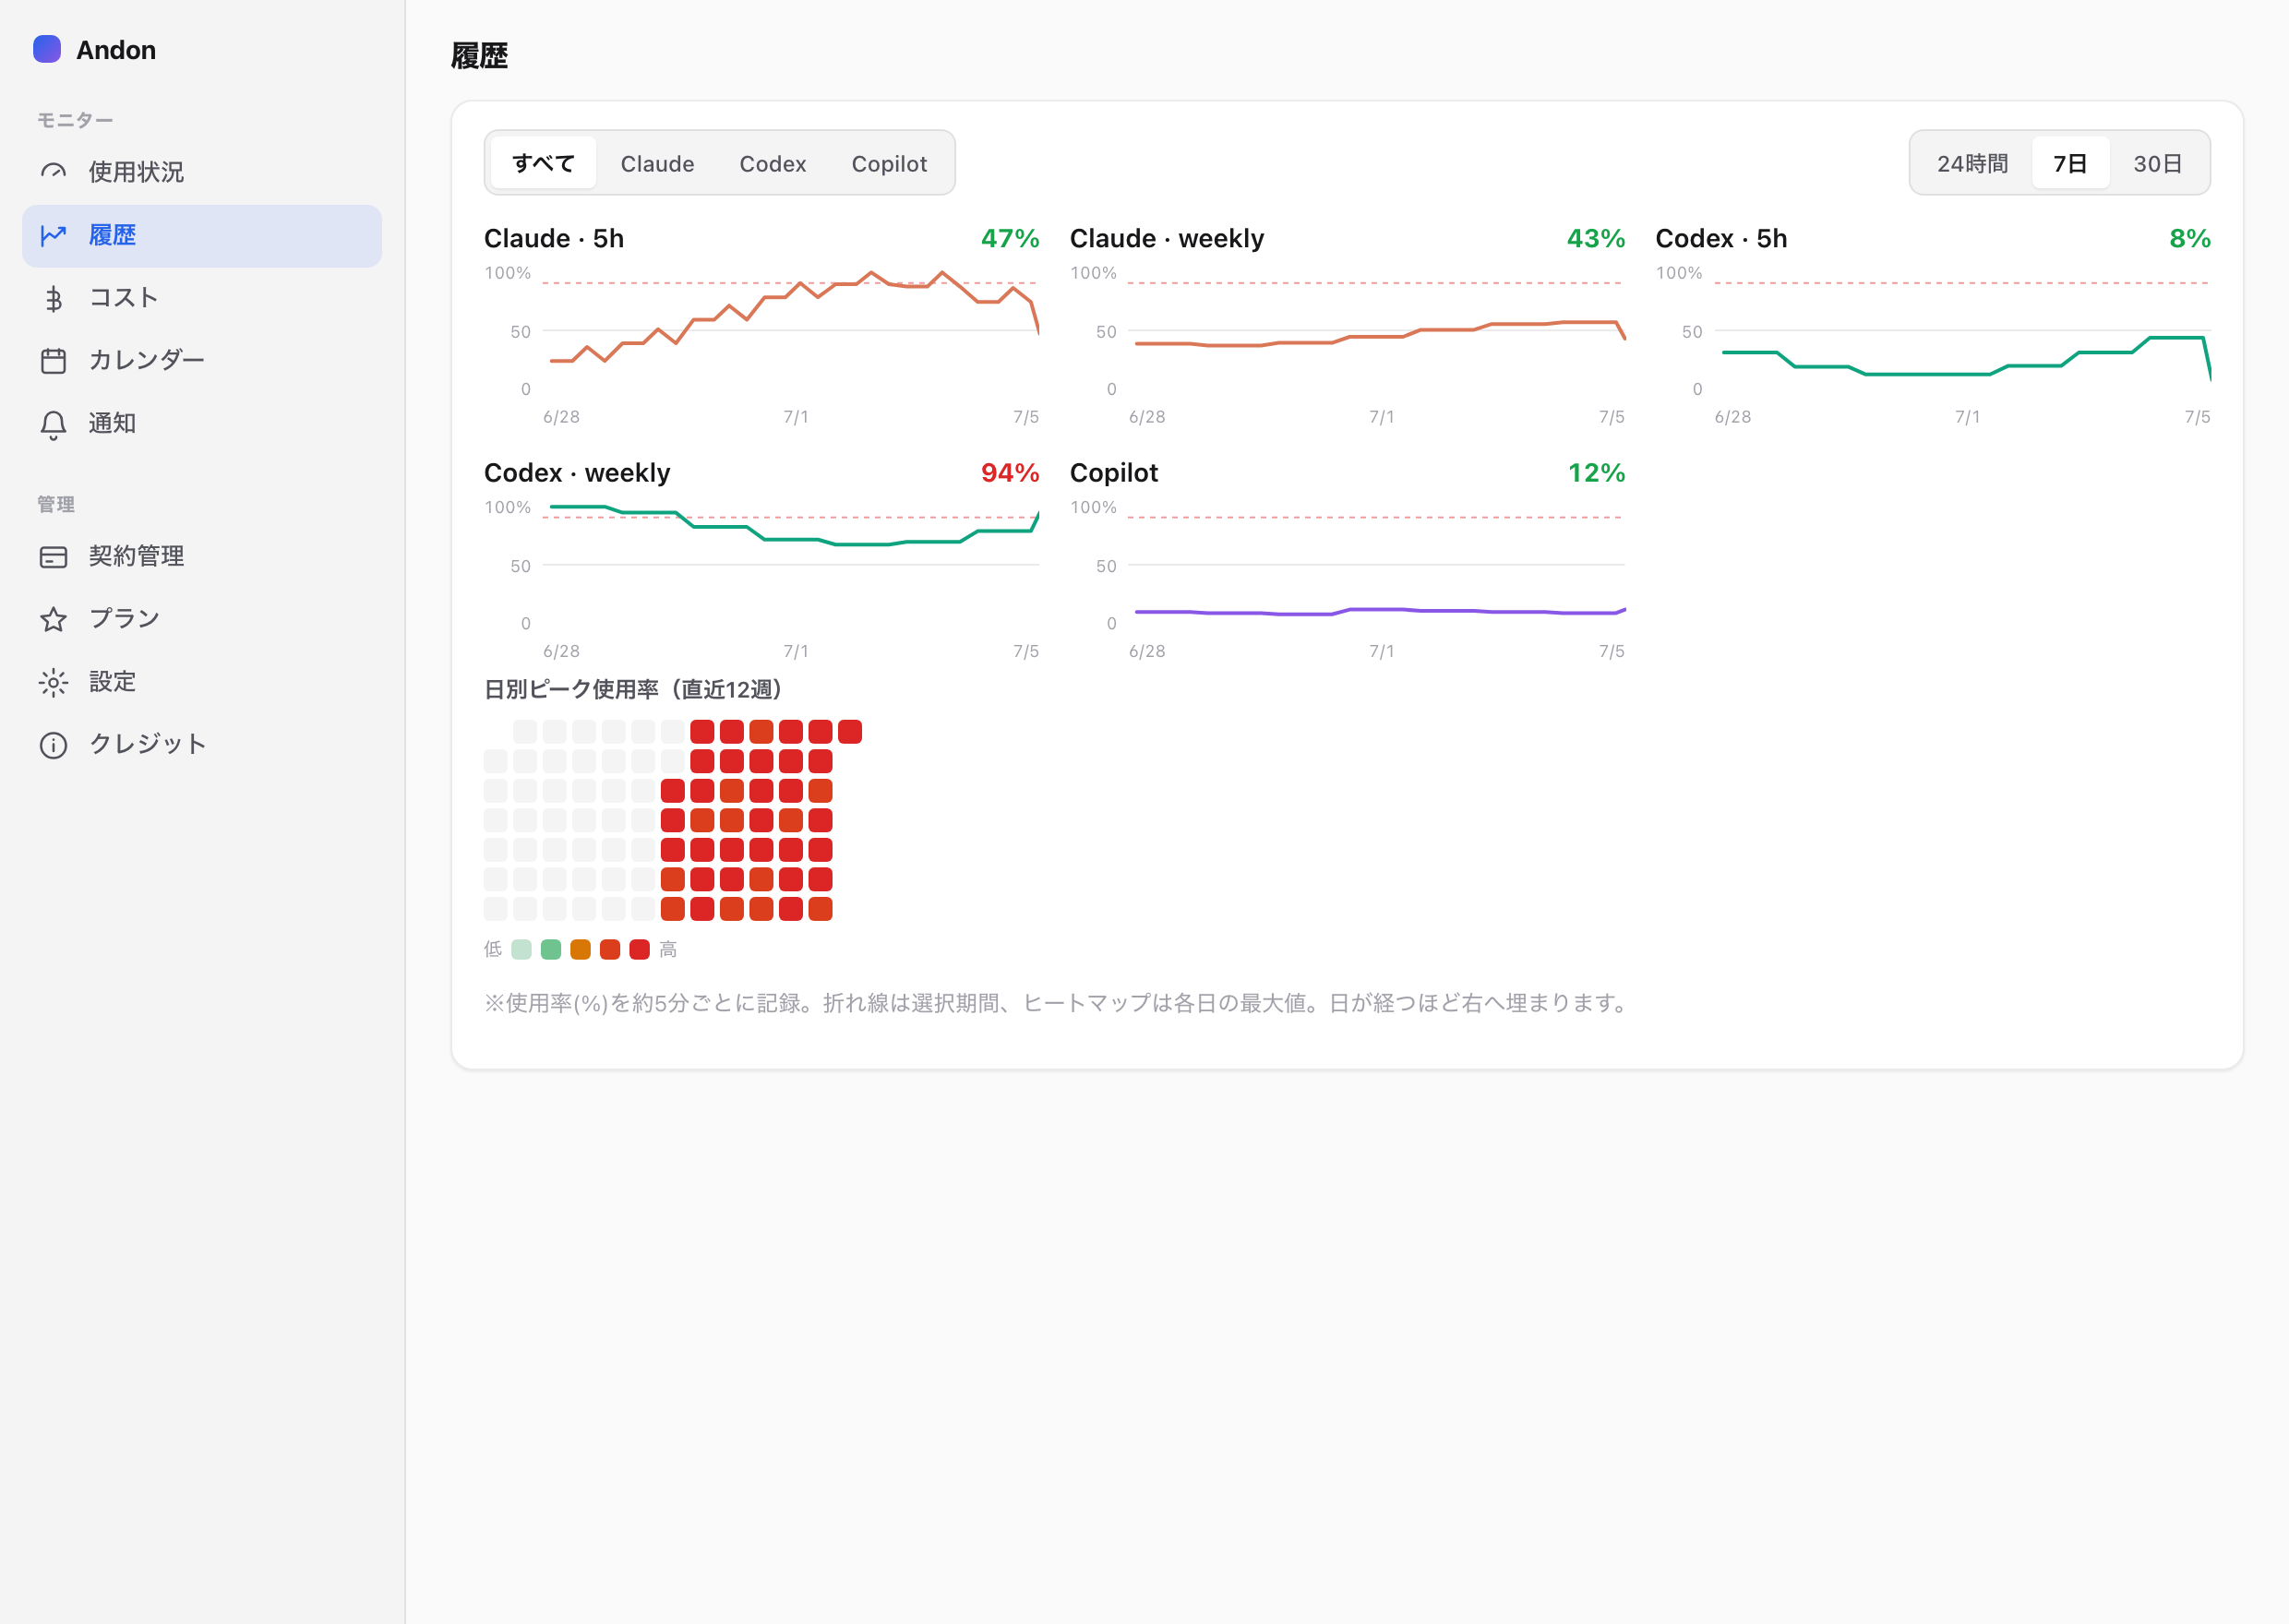Switch to the Claude filter tab
The image size is (2289, 1624).
tap(657, 163)
